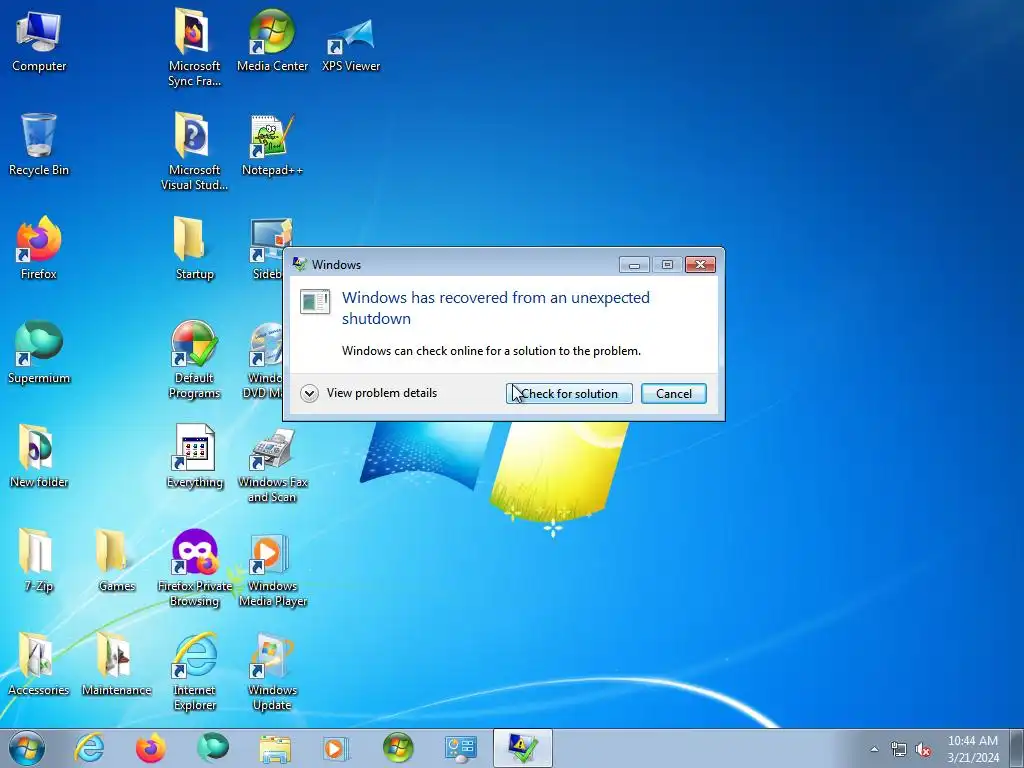Select the 7-Zip folder icon
The image size is (1024, 768).
[39, 560]
